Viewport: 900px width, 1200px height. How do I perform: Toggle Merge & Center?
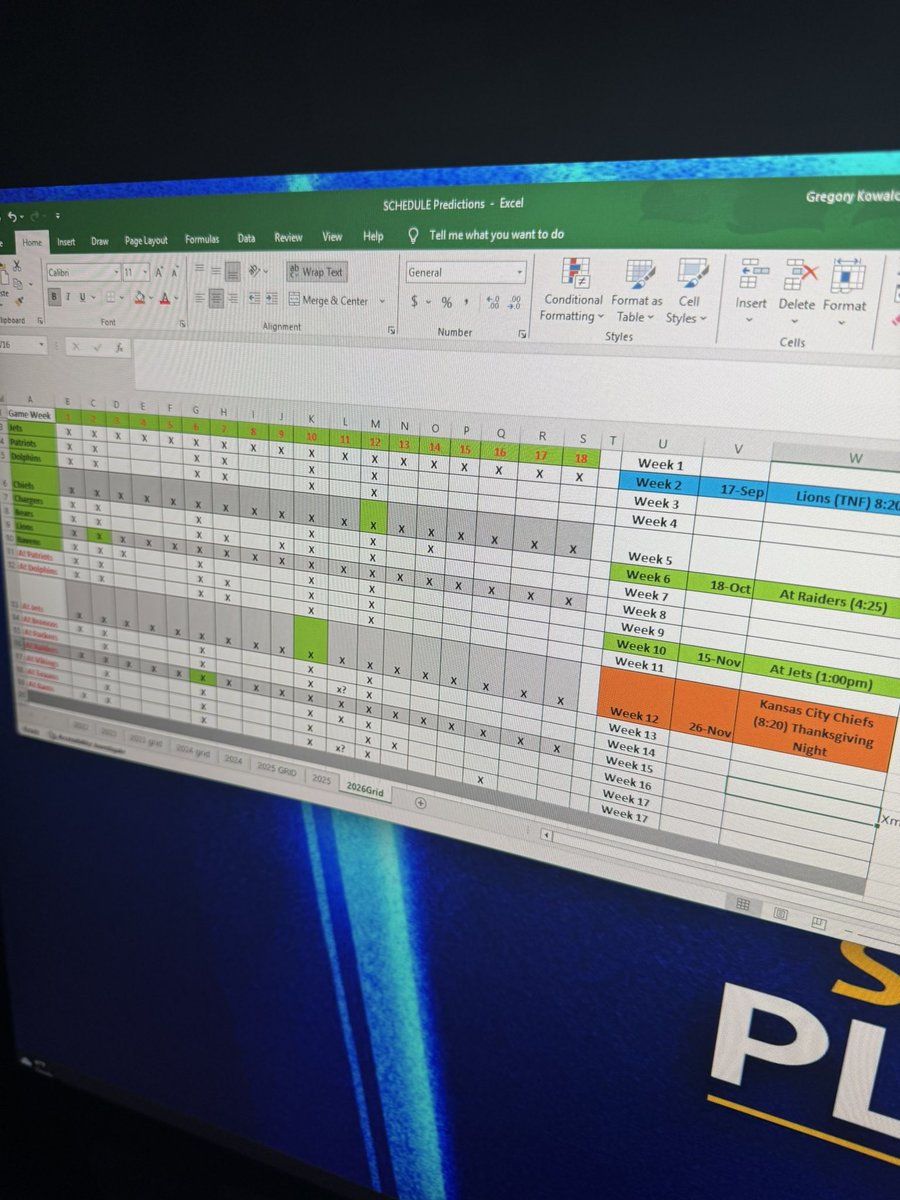pyautogui.click(x=329, y=300)
